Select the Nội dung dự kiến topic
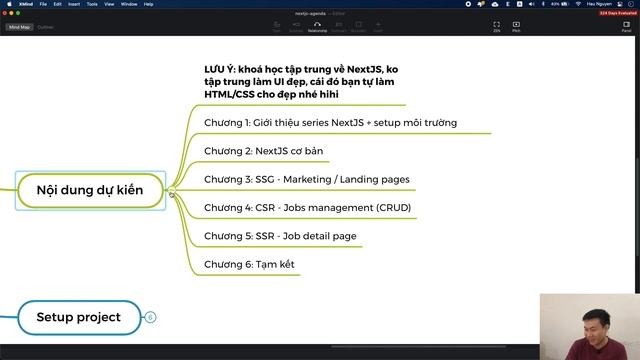The image size is (640, 360). tap(90, 191)
